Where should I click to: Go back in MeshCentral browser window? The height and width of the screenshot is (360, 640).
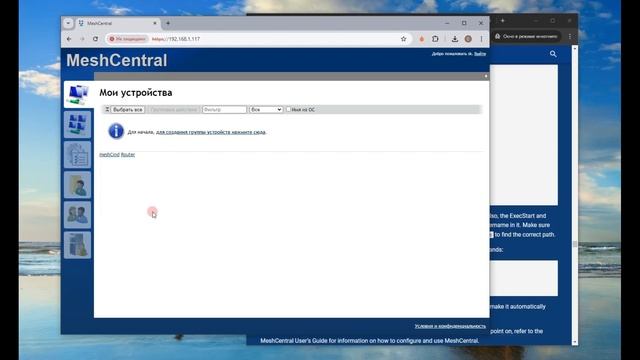69,39
